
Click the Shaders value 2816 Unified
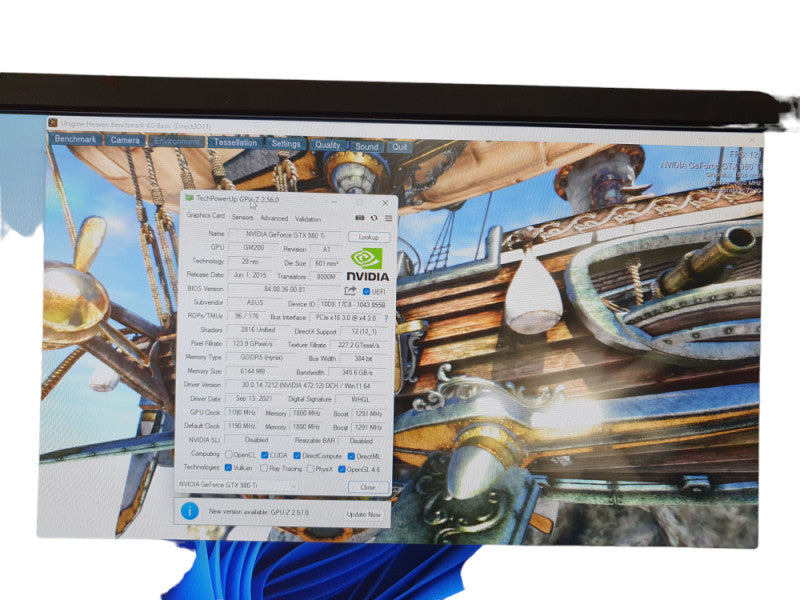tap(258, 330)
